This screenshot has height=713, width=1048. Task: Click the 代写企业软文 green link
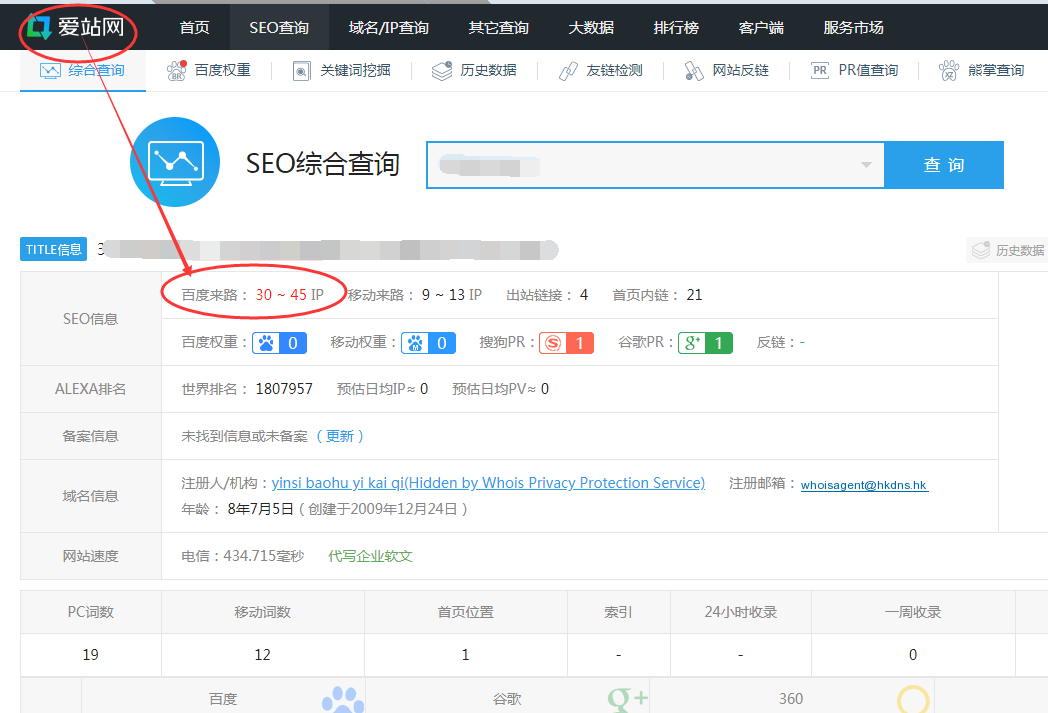click(370, 556)
